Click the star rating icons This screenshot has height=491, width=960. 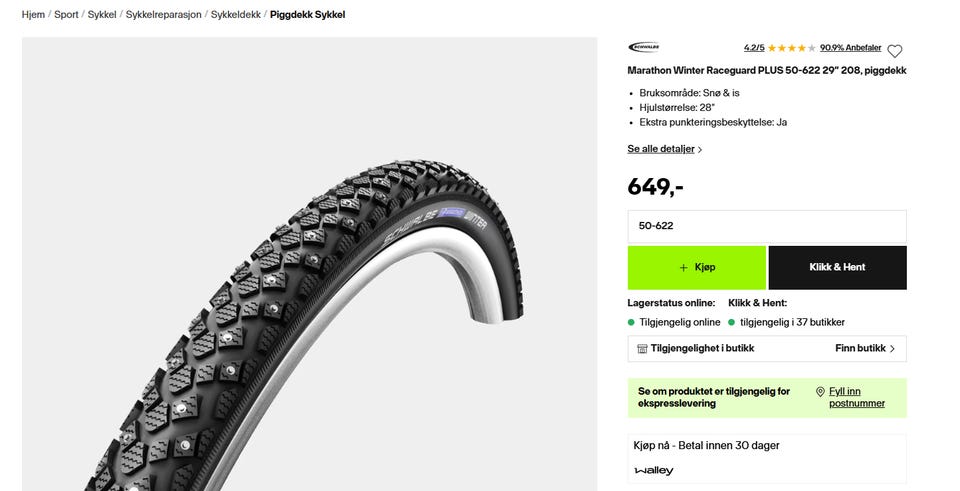(792, 48)
